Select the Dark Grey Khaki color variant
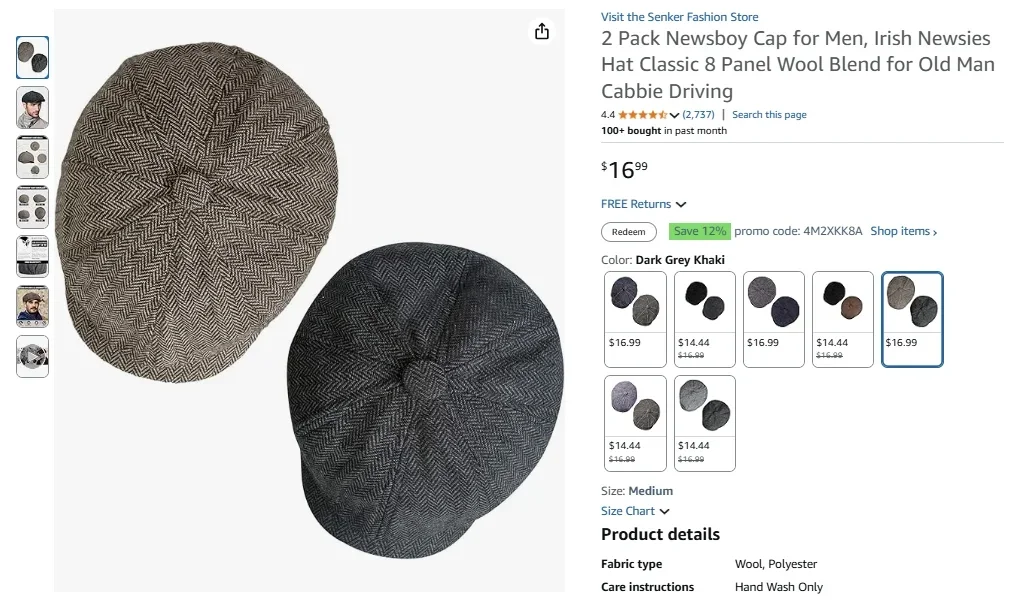 pyautogui.click(x=911, y=318)
